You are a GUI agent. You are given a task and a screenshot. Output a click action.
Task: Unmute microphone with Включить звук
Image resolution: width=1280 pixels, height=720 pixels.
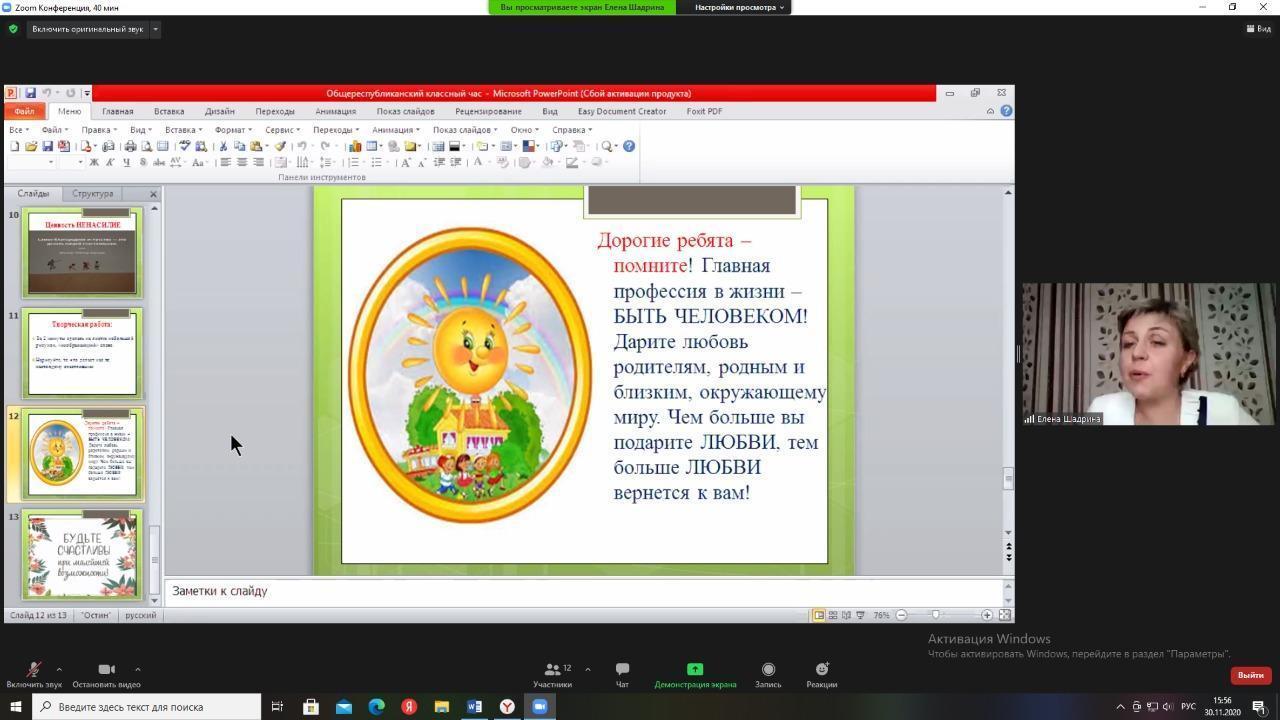coord(33,675)
